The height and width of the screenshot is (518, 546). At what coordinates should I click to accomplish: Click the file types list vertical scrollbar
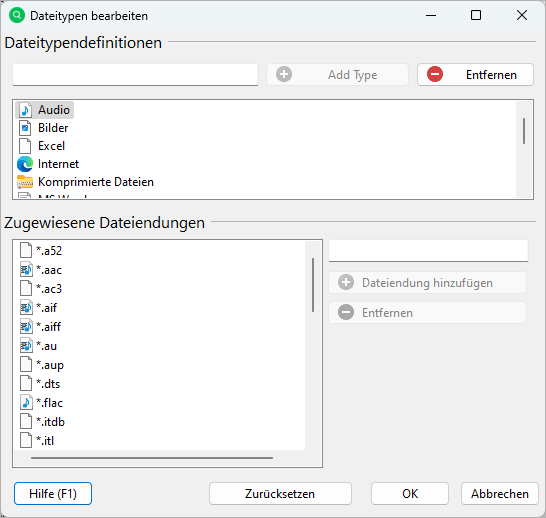pyautogui.click(x=524, y=131)
